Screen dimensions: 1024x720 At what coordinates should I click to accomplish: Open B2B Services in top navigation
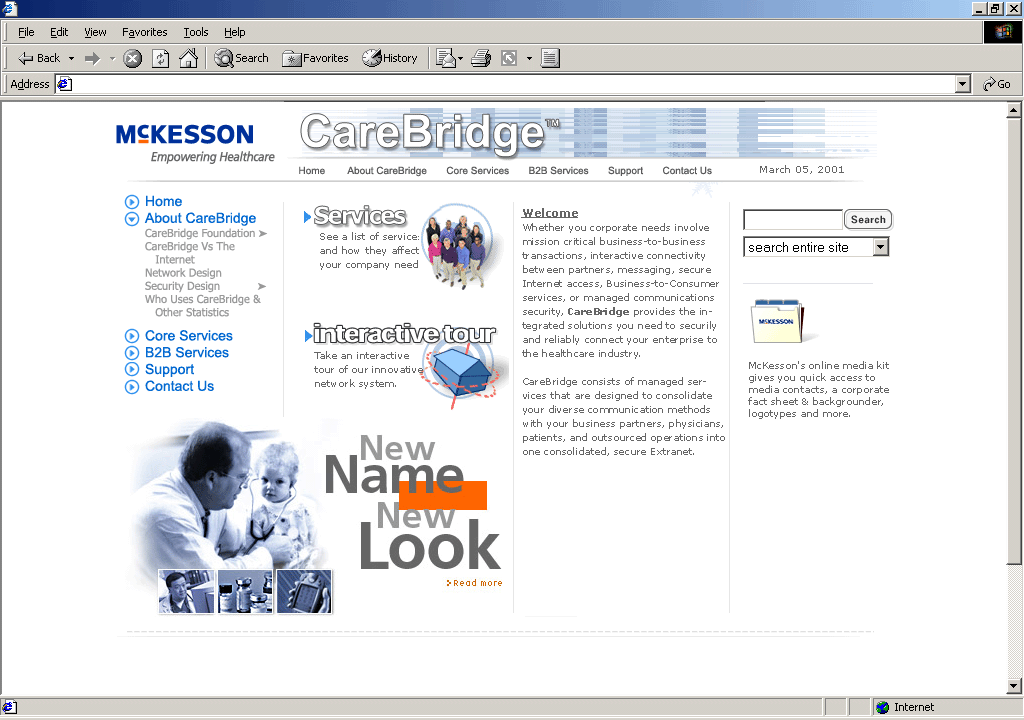(x=558, y=171)
